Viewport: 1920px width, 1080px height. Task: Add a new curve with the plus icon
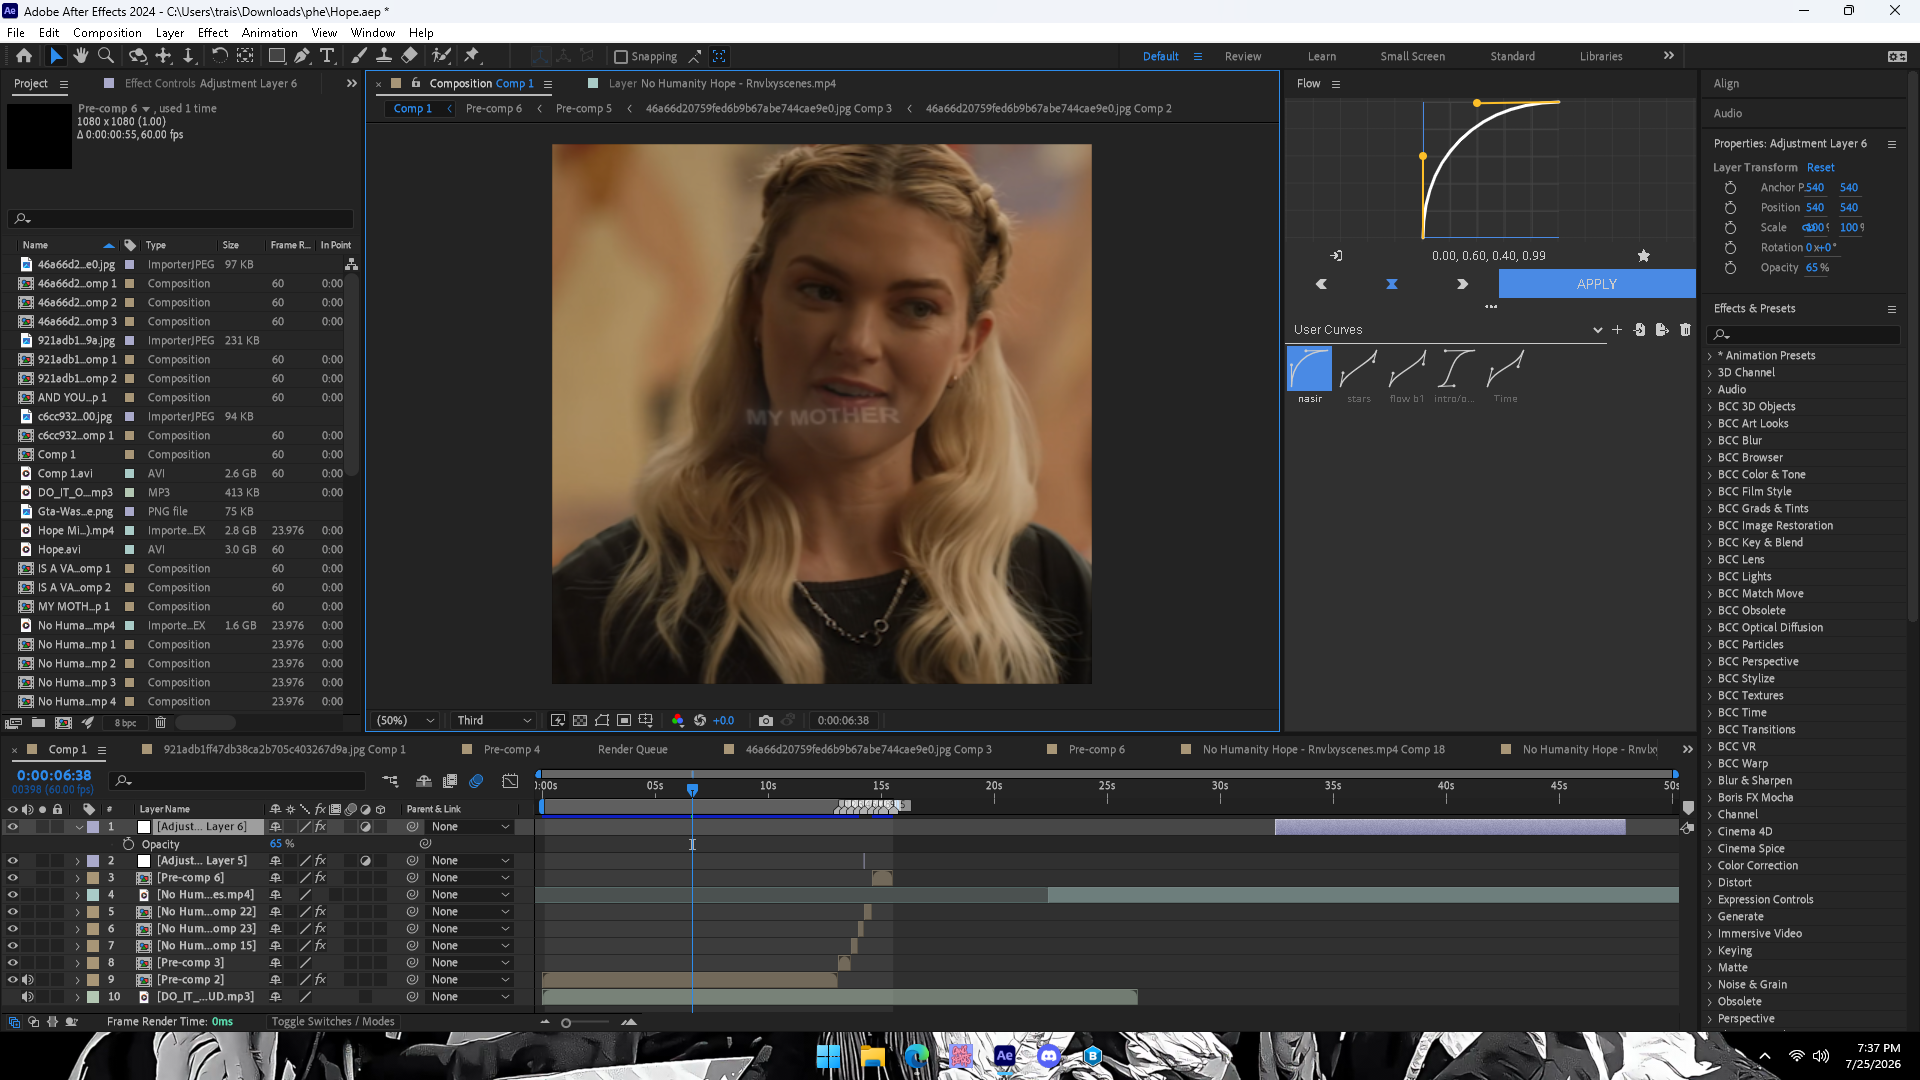1617,330
